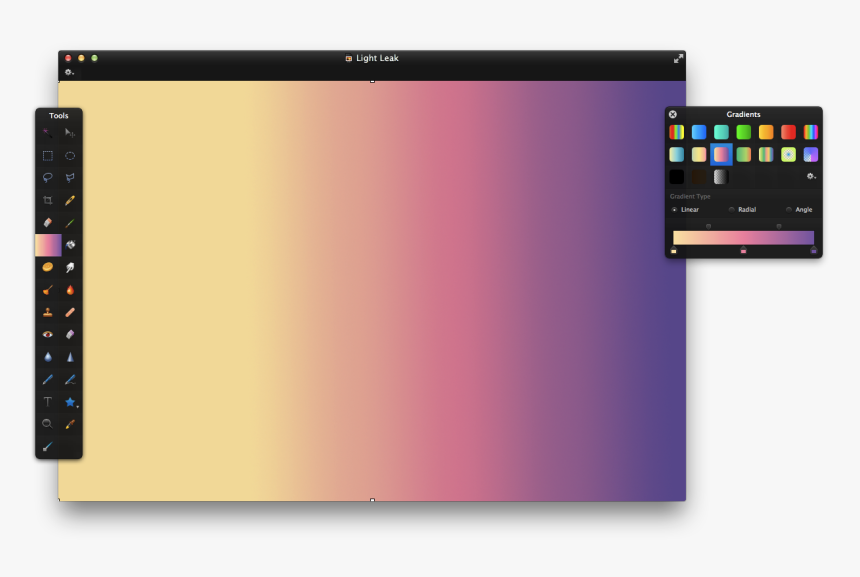This screenshot has height=577, width=860.
Task: Select the Lasso tool
Action: click(x=48, y=178)
